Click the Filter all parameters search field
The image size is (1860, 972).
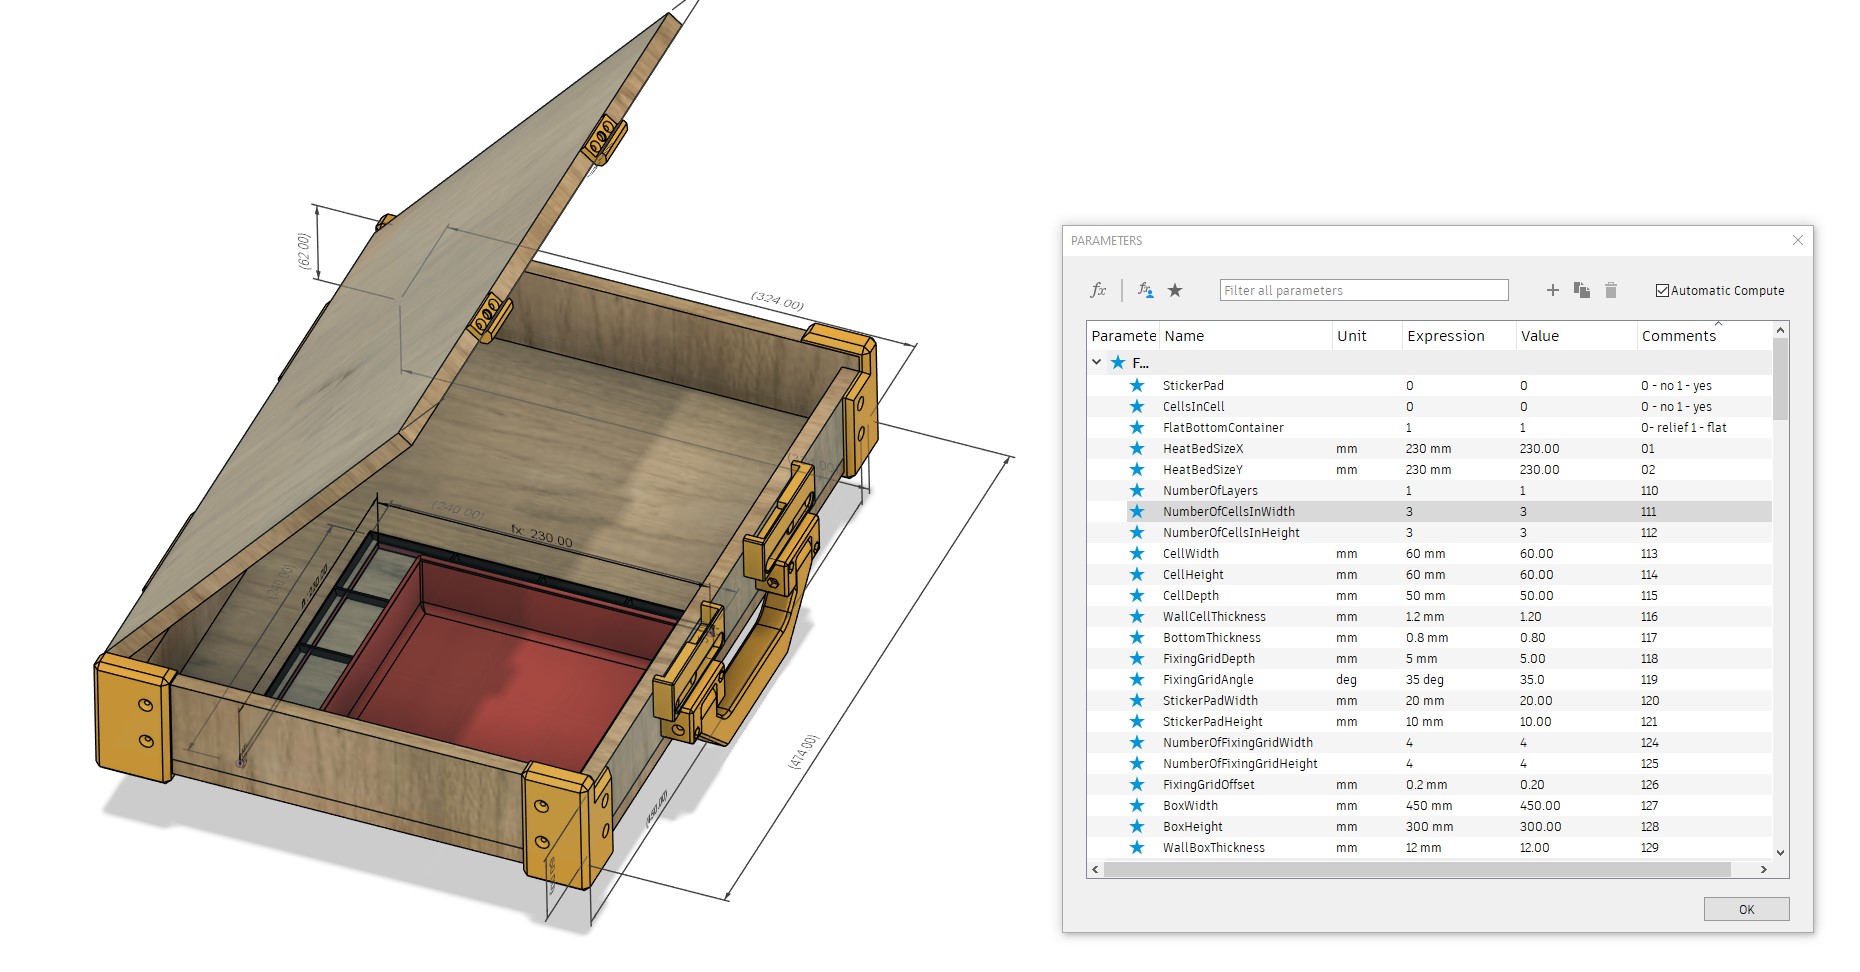pyautogui.click(x=1362, y=289)
